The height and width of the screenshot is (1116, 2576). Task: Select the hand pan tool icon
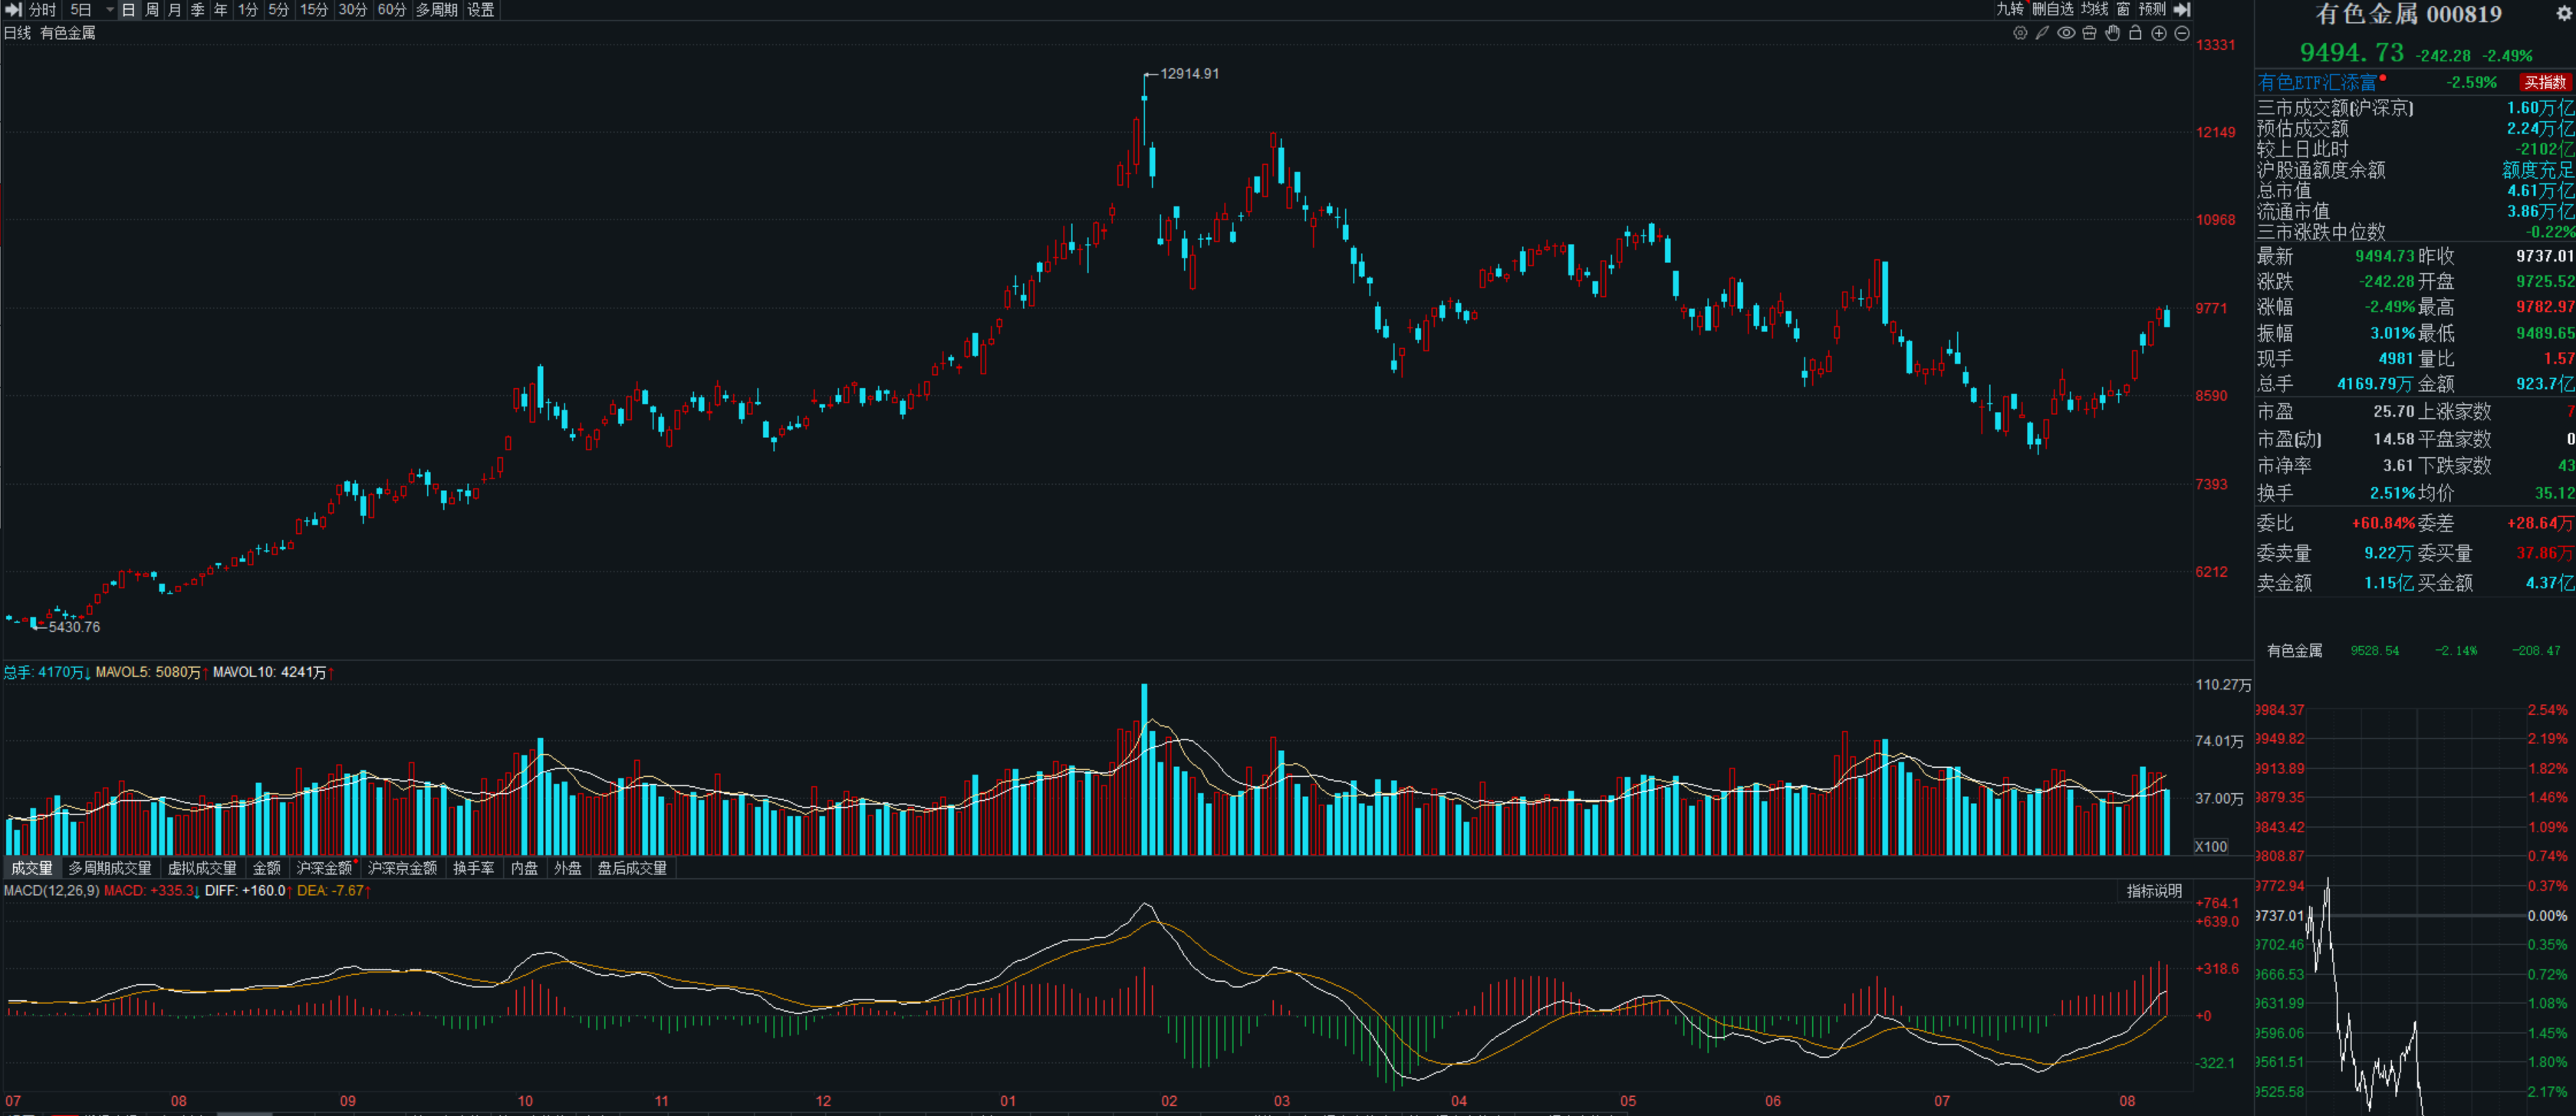coord(2112,33)
